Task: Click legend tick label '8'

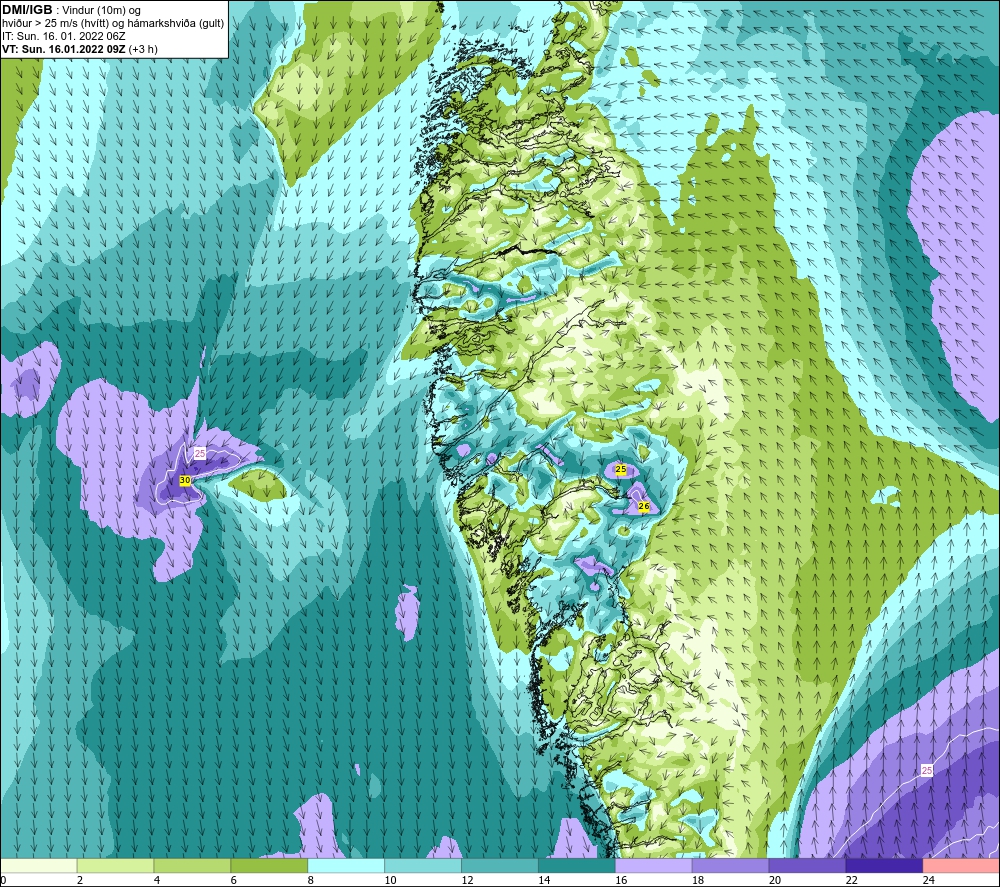Action: (311, 880)
